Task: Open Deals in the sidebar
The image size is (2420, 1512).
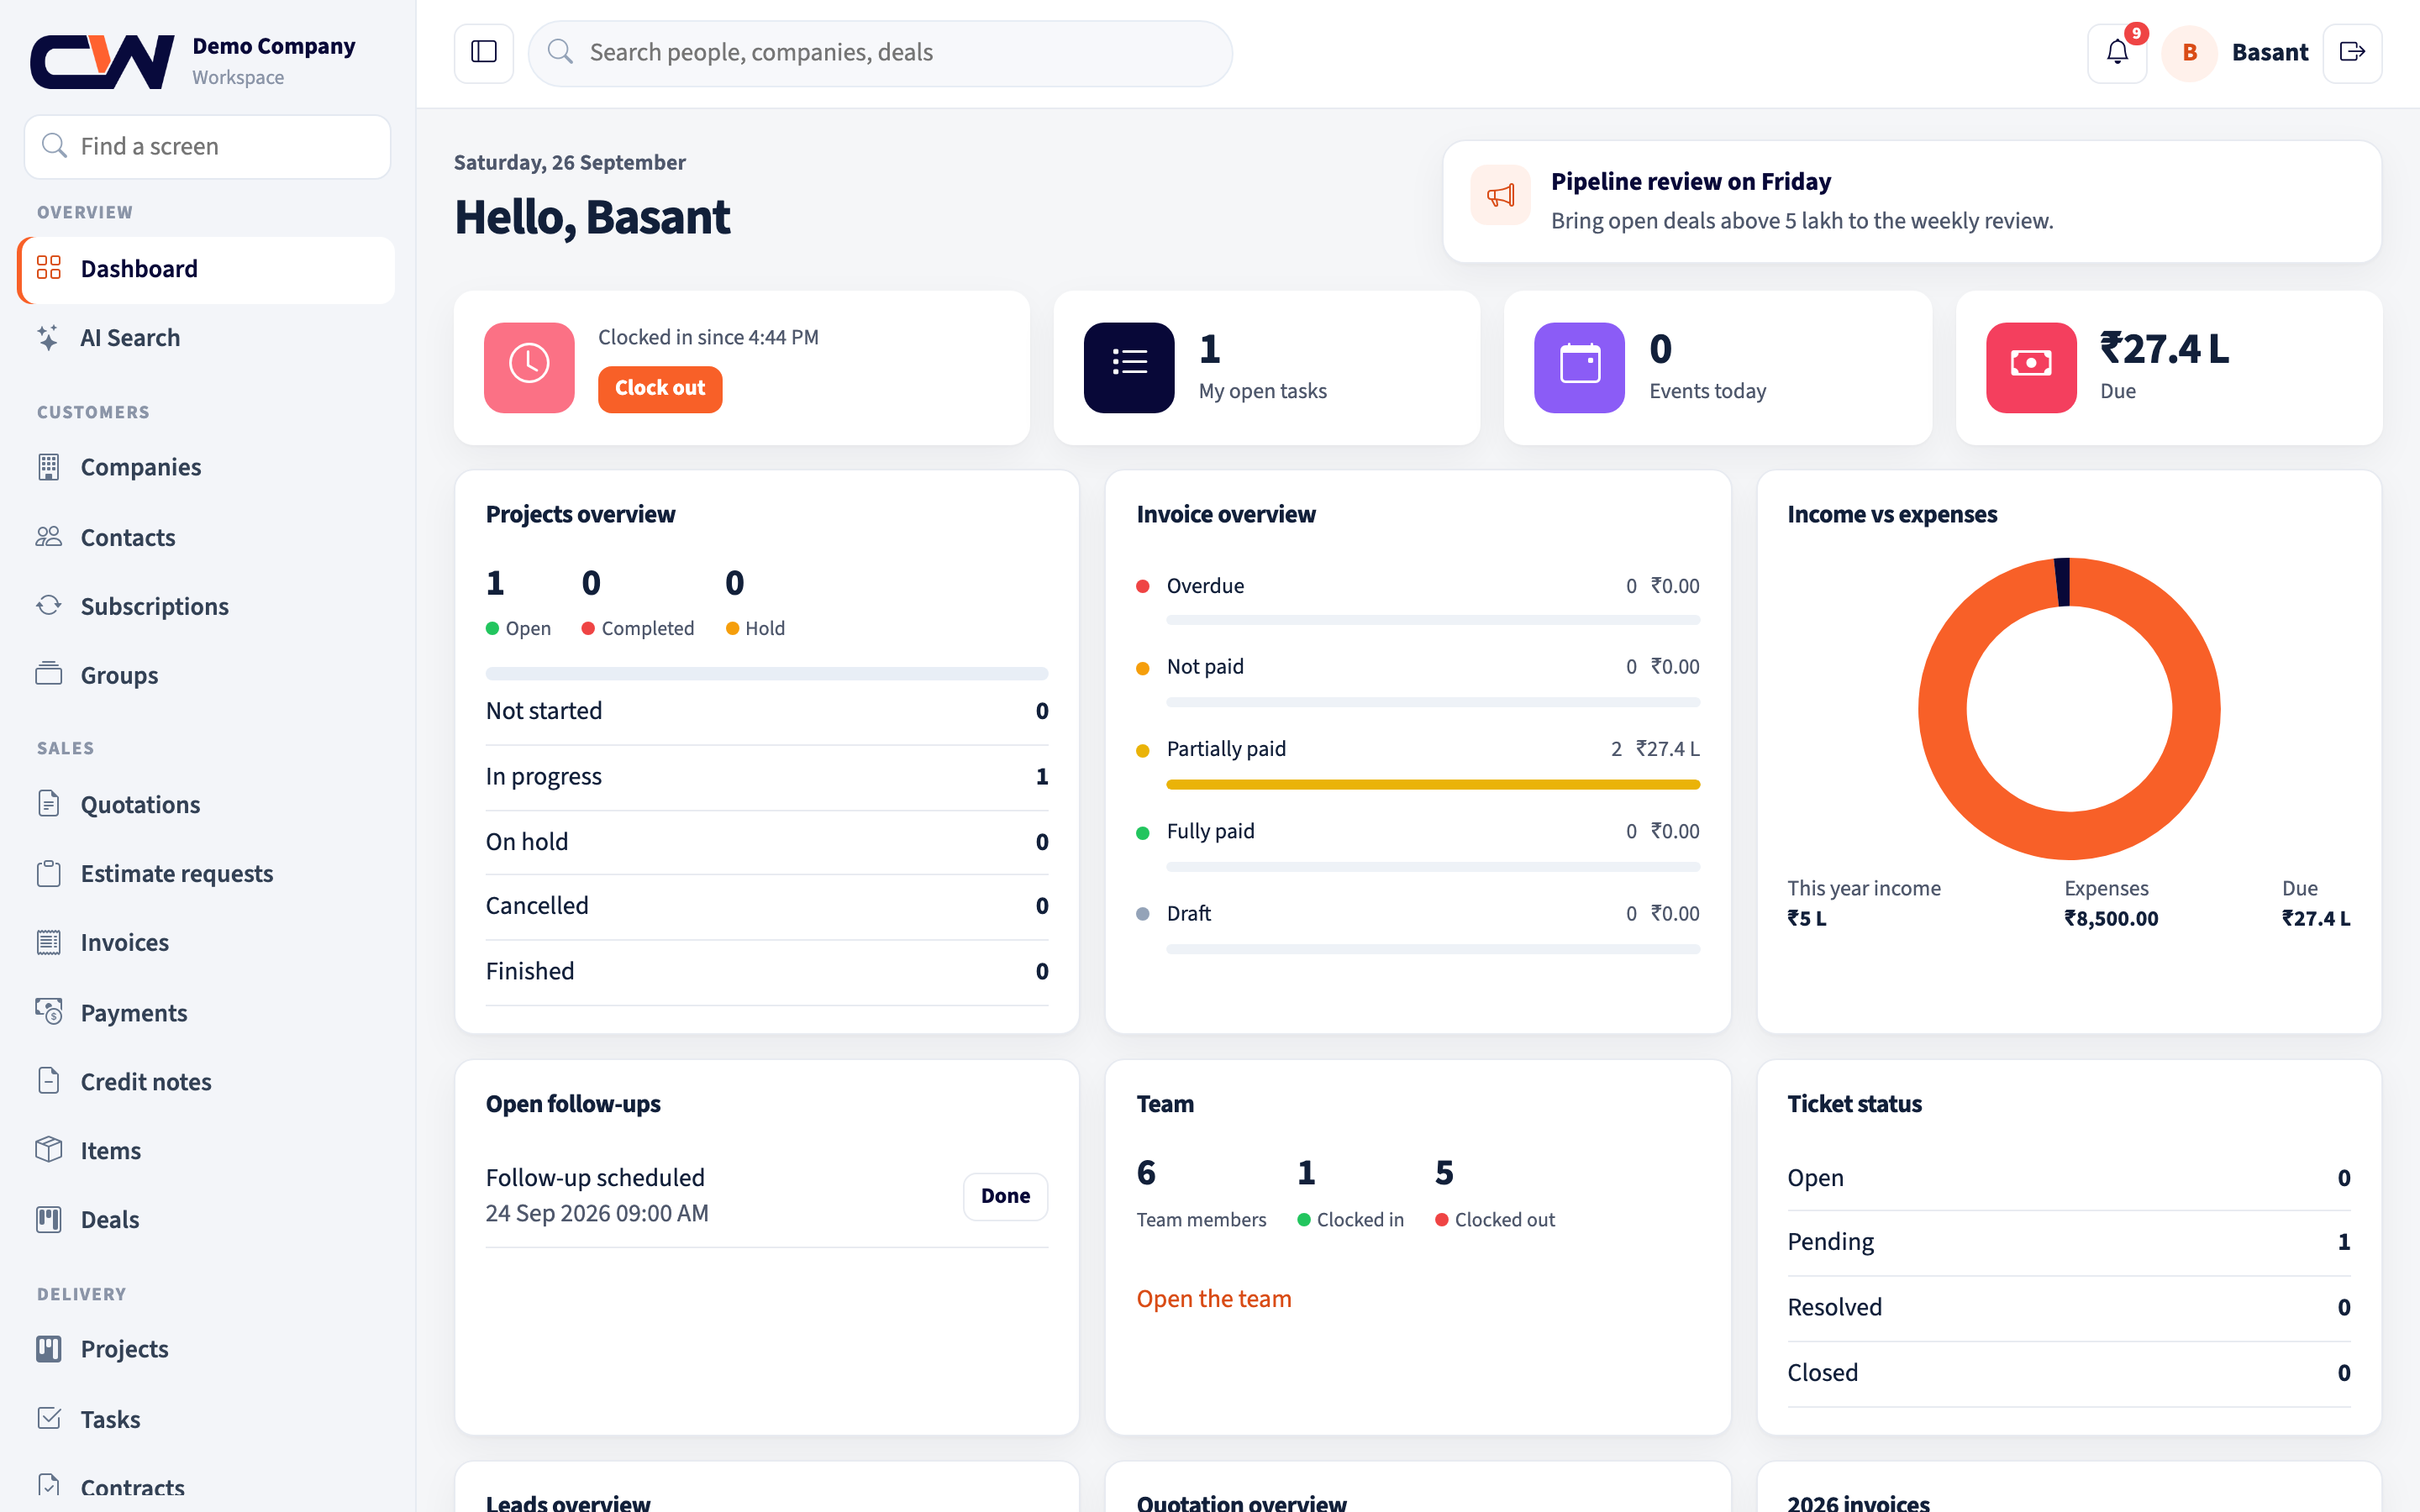Action: coord(206,1219)
